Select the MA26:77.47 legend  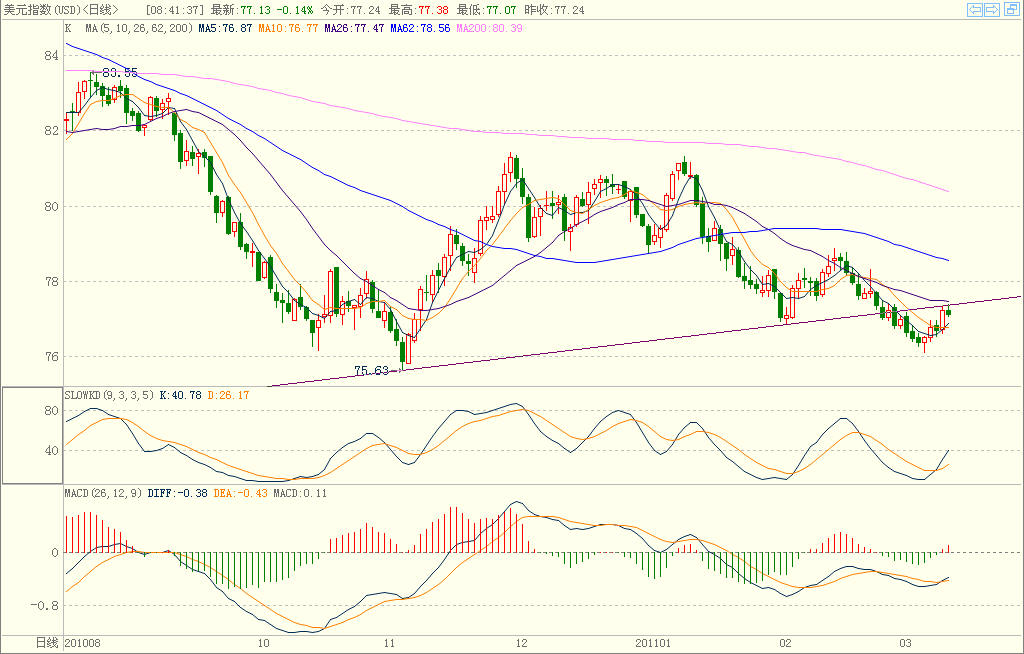(x=354, y=28)
